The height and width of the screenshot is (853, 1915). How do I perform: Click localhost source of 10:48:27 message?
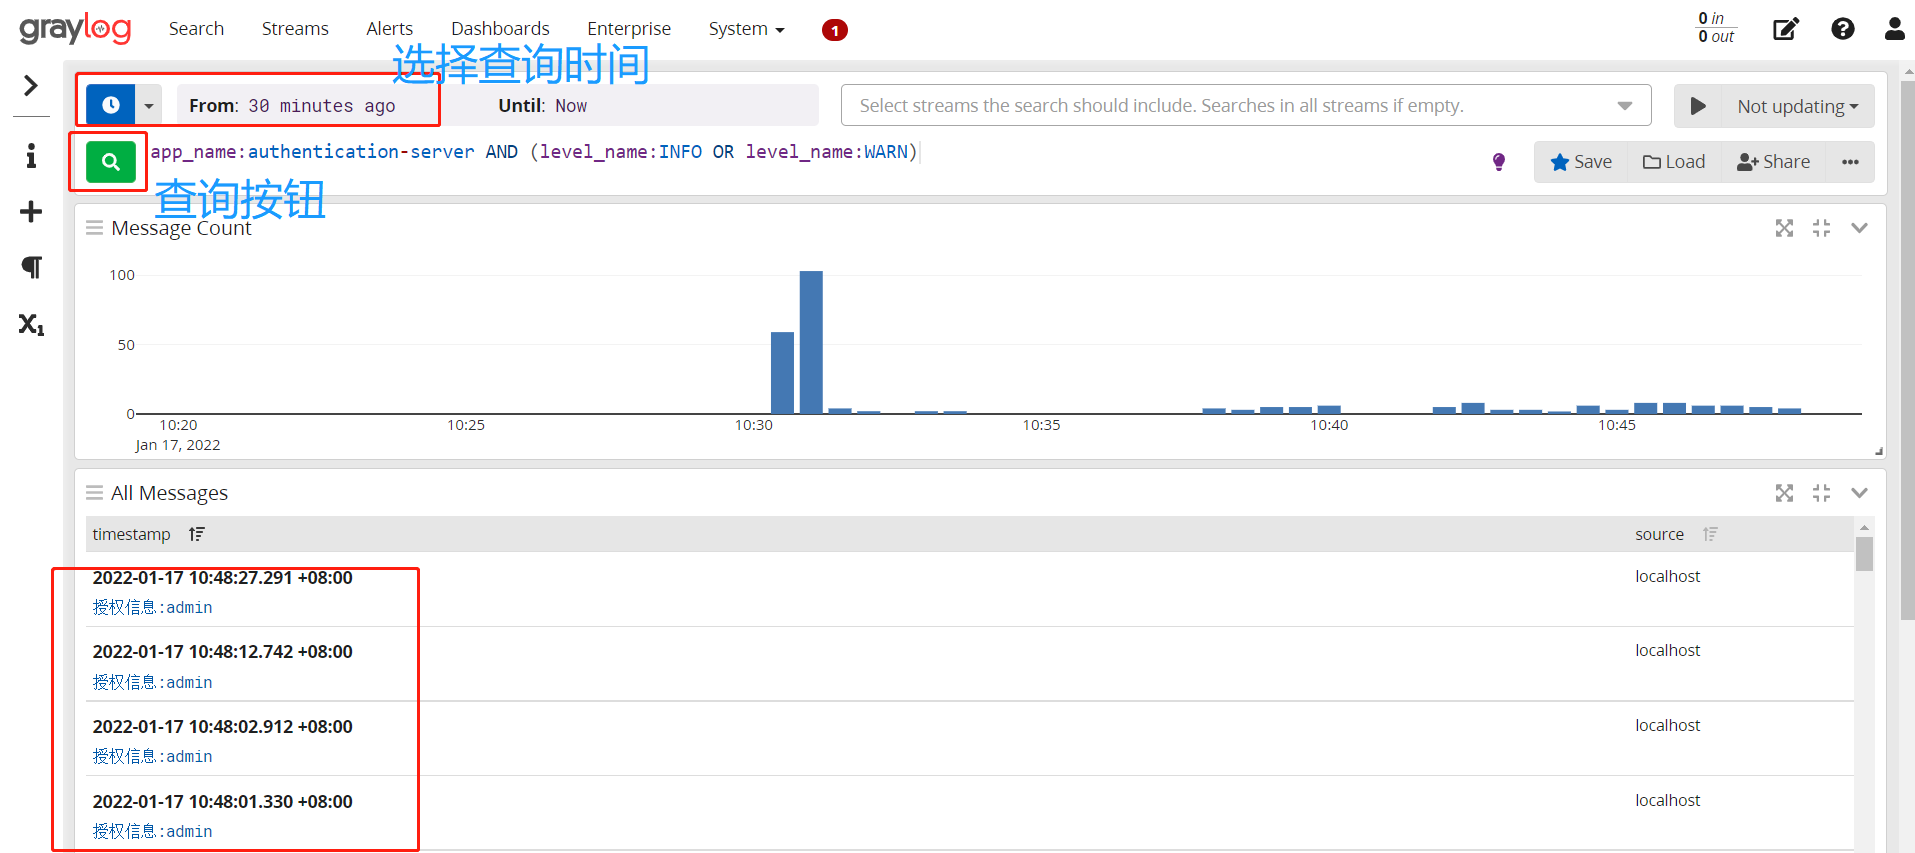tap(1668, 576)
